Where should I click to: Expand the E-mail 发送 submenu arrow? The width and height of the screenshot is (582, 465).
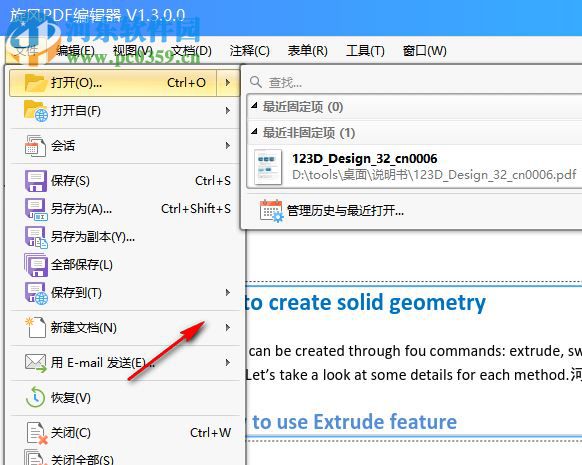(x=228, y=363)
